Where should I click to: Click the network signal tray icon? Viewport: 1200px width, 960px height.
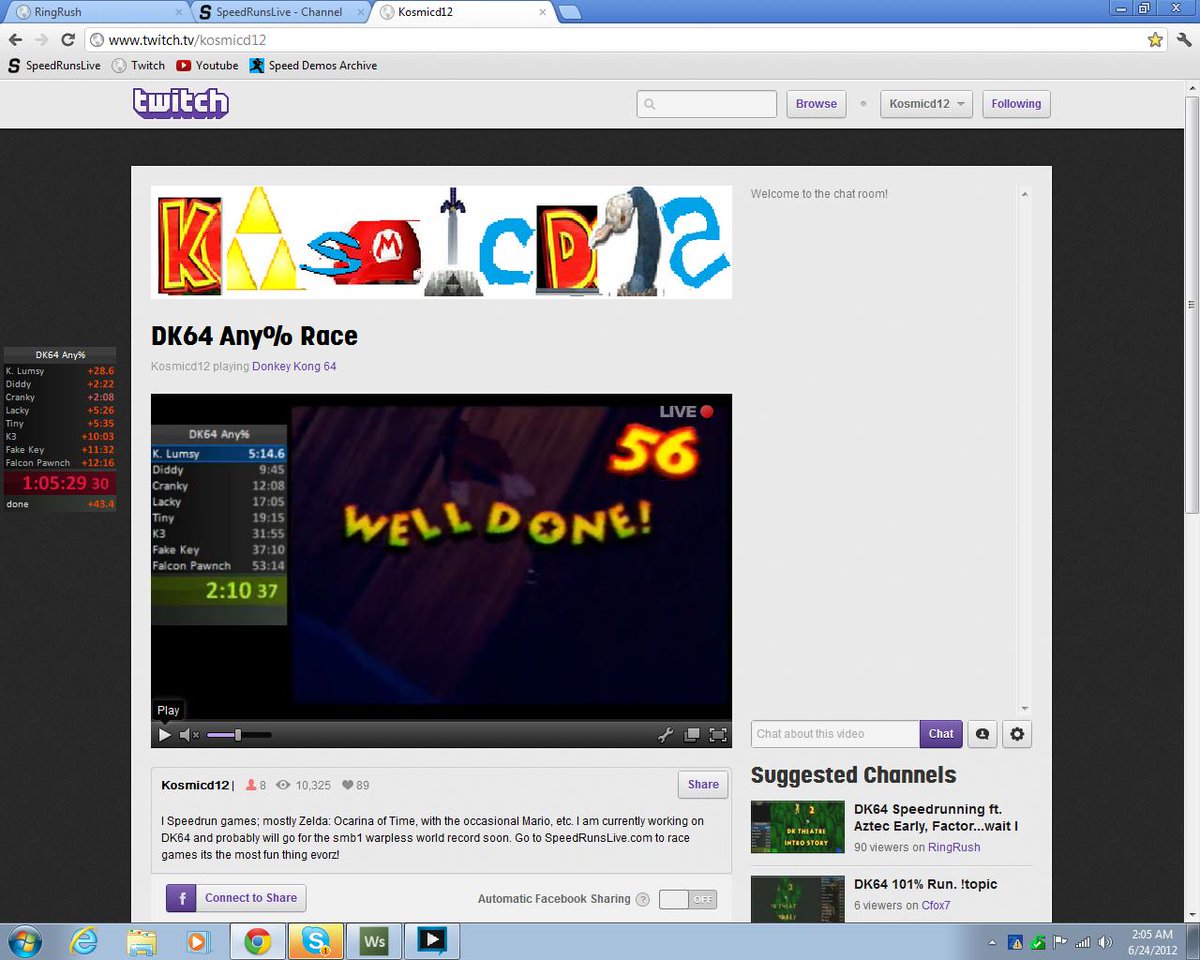1082,942
